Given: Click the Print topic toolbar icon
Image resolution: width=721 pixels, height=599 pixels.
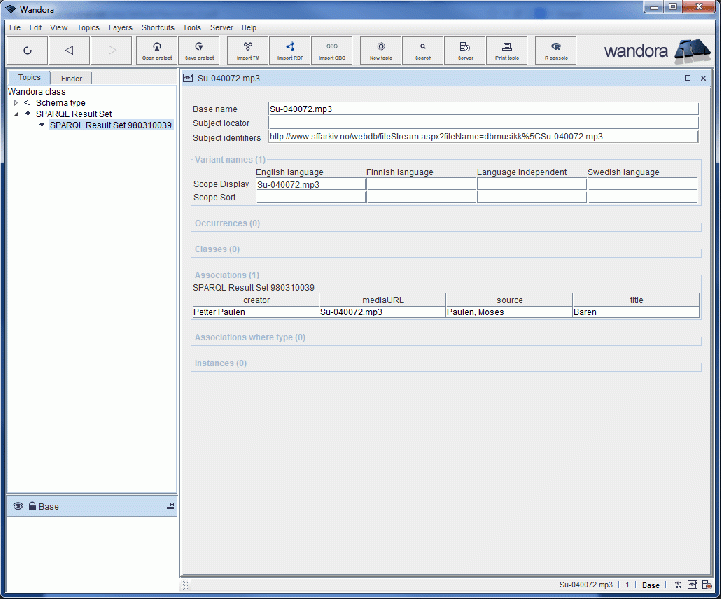Looking at the screenshot, I should [507, 50].
